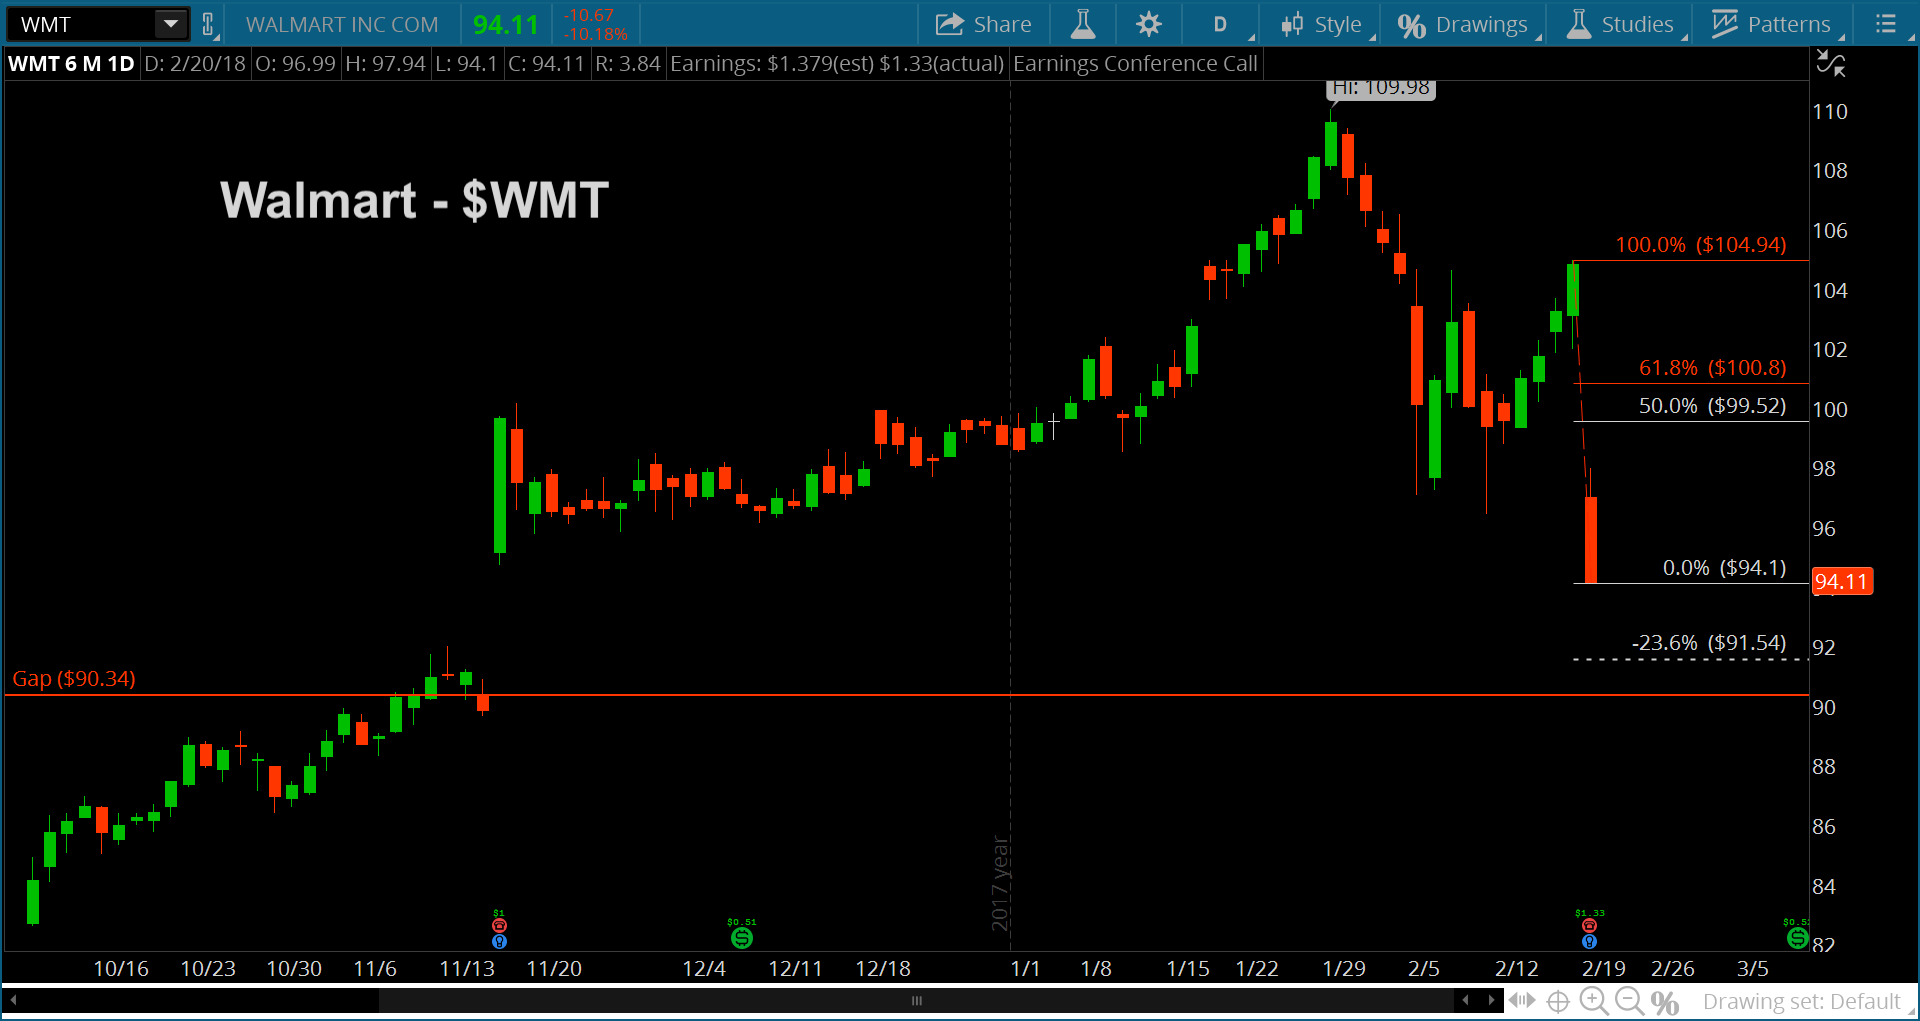Click the -10.18% change value in header
The height and width of the screenshot is (1021, 1920).
596,34
